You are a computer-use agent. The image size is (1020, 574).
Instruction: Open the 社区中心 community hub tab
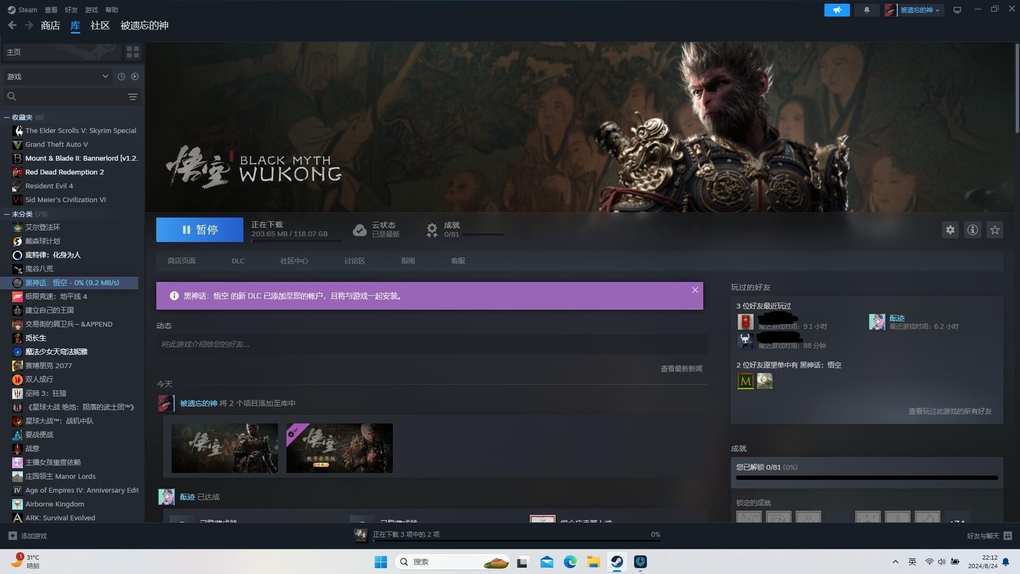pos(294,260)
